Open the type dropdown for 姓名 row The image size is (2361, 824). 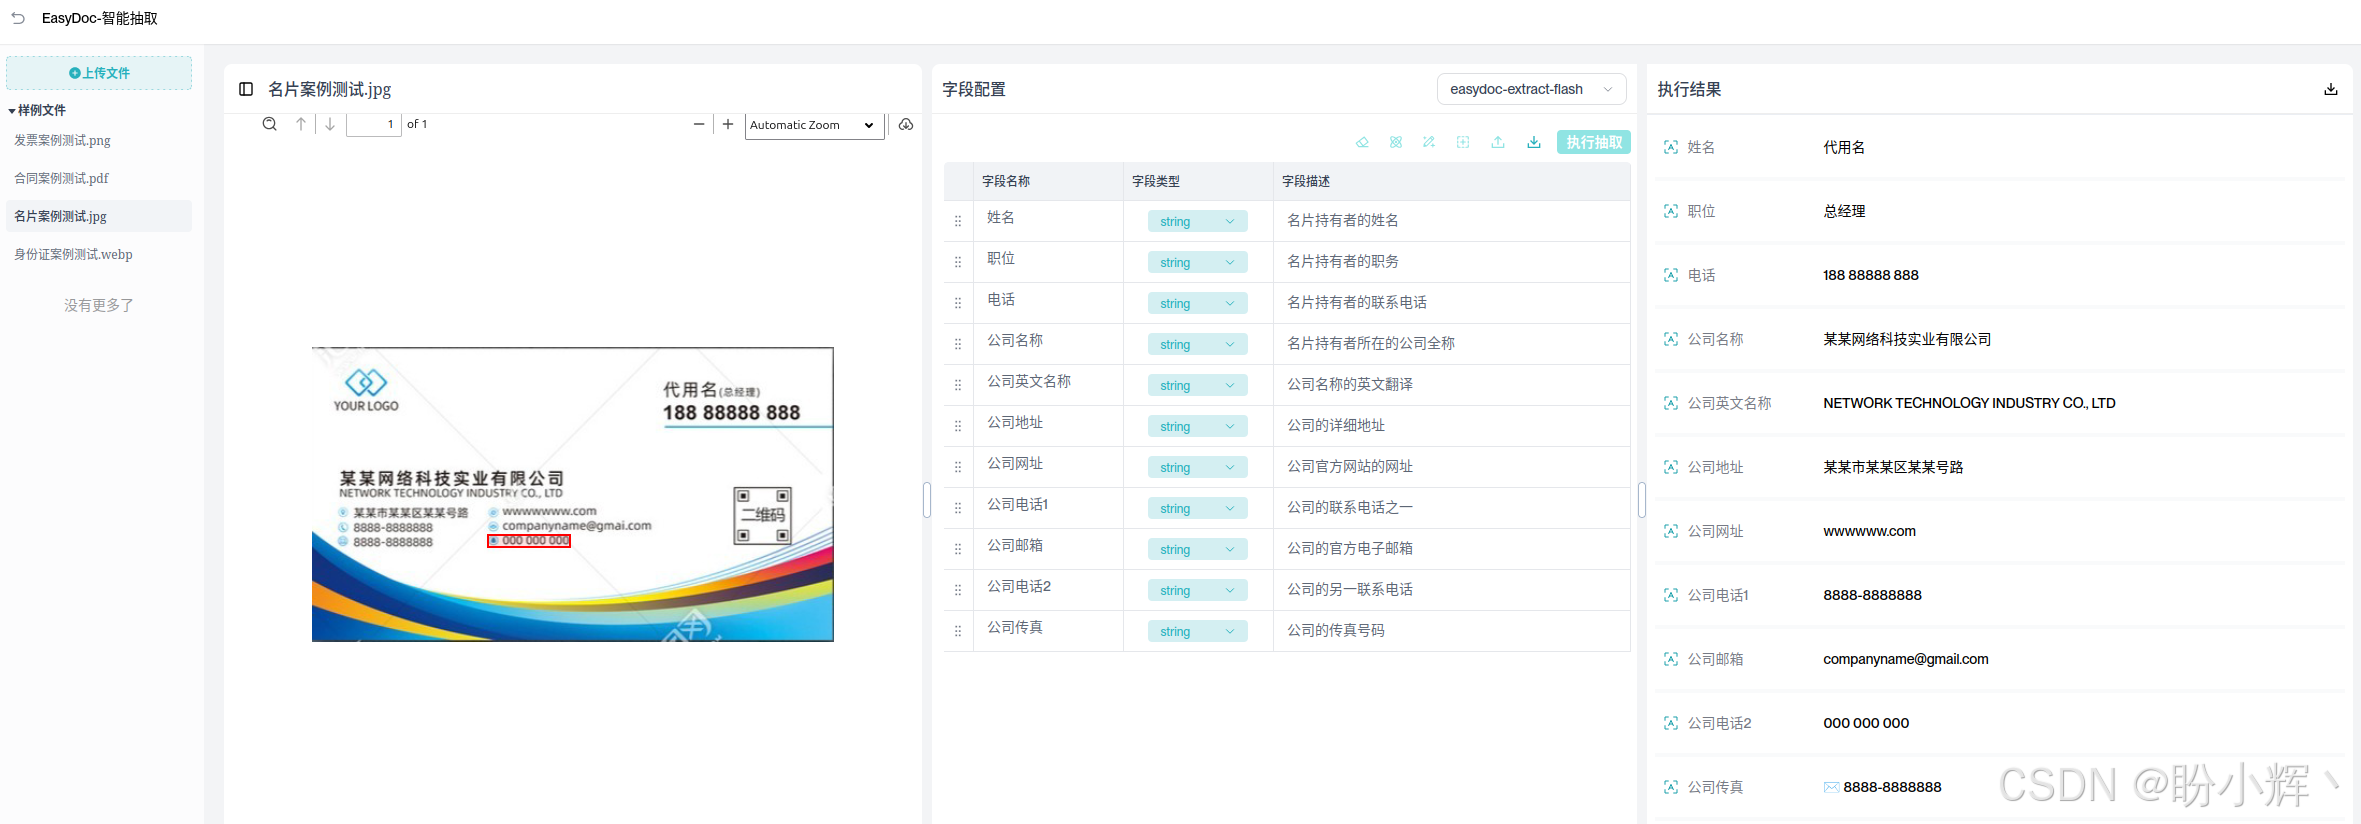tap(1197, 221)
